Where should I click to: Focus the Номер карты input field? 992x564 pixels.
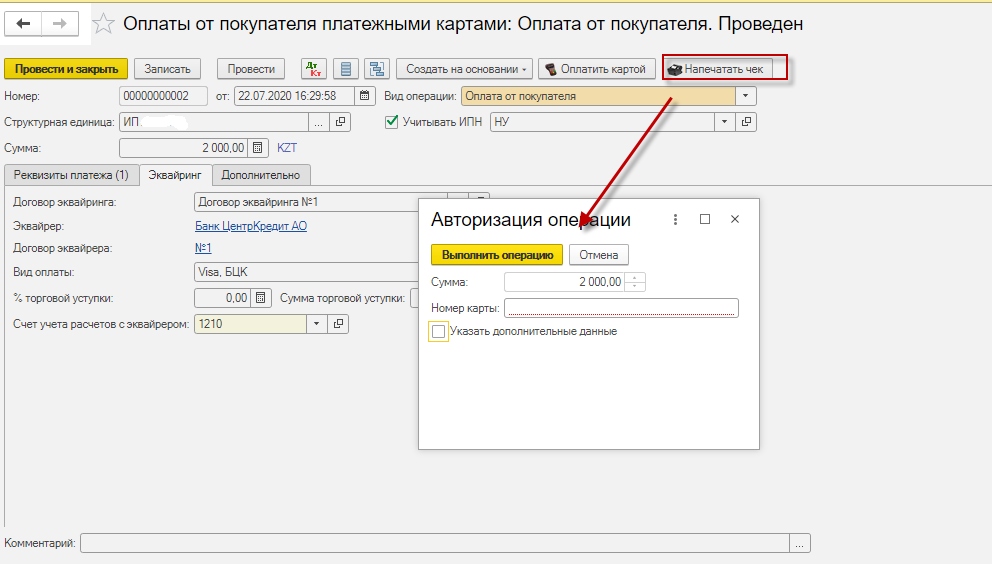pos(621,308)
